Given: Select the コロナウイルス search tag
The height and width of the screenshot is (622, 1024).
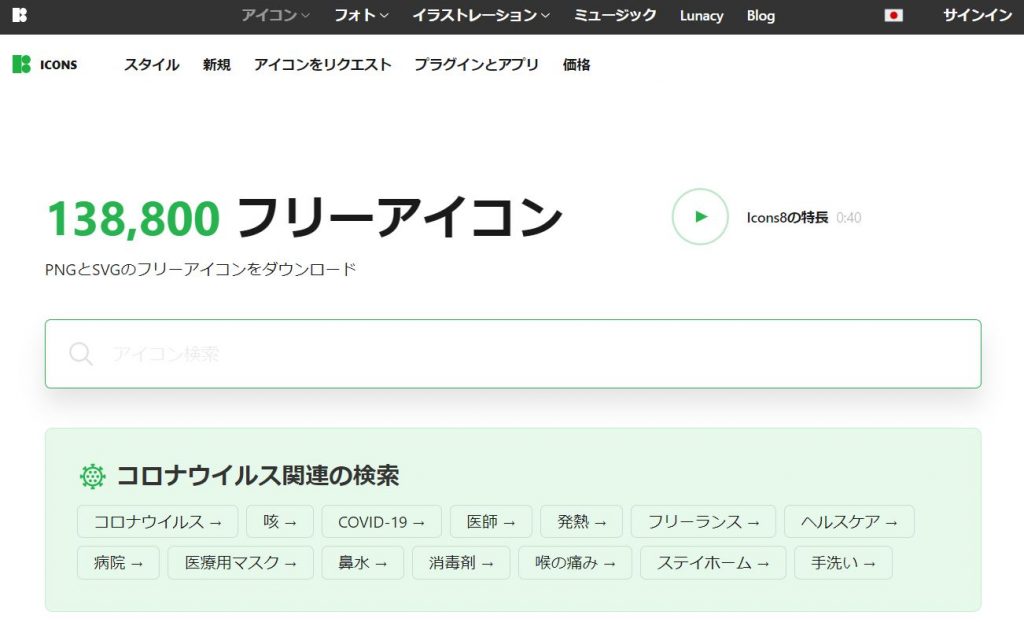Looking at the screenshot, I should [157, 521].
